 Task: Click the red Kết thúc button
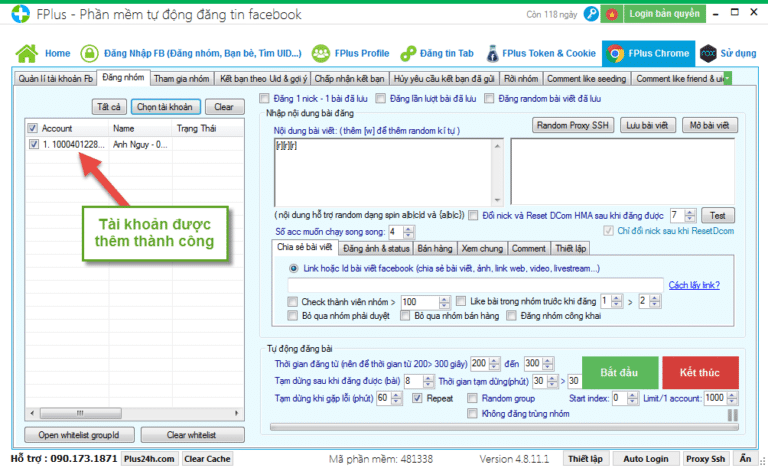(700, 372)
